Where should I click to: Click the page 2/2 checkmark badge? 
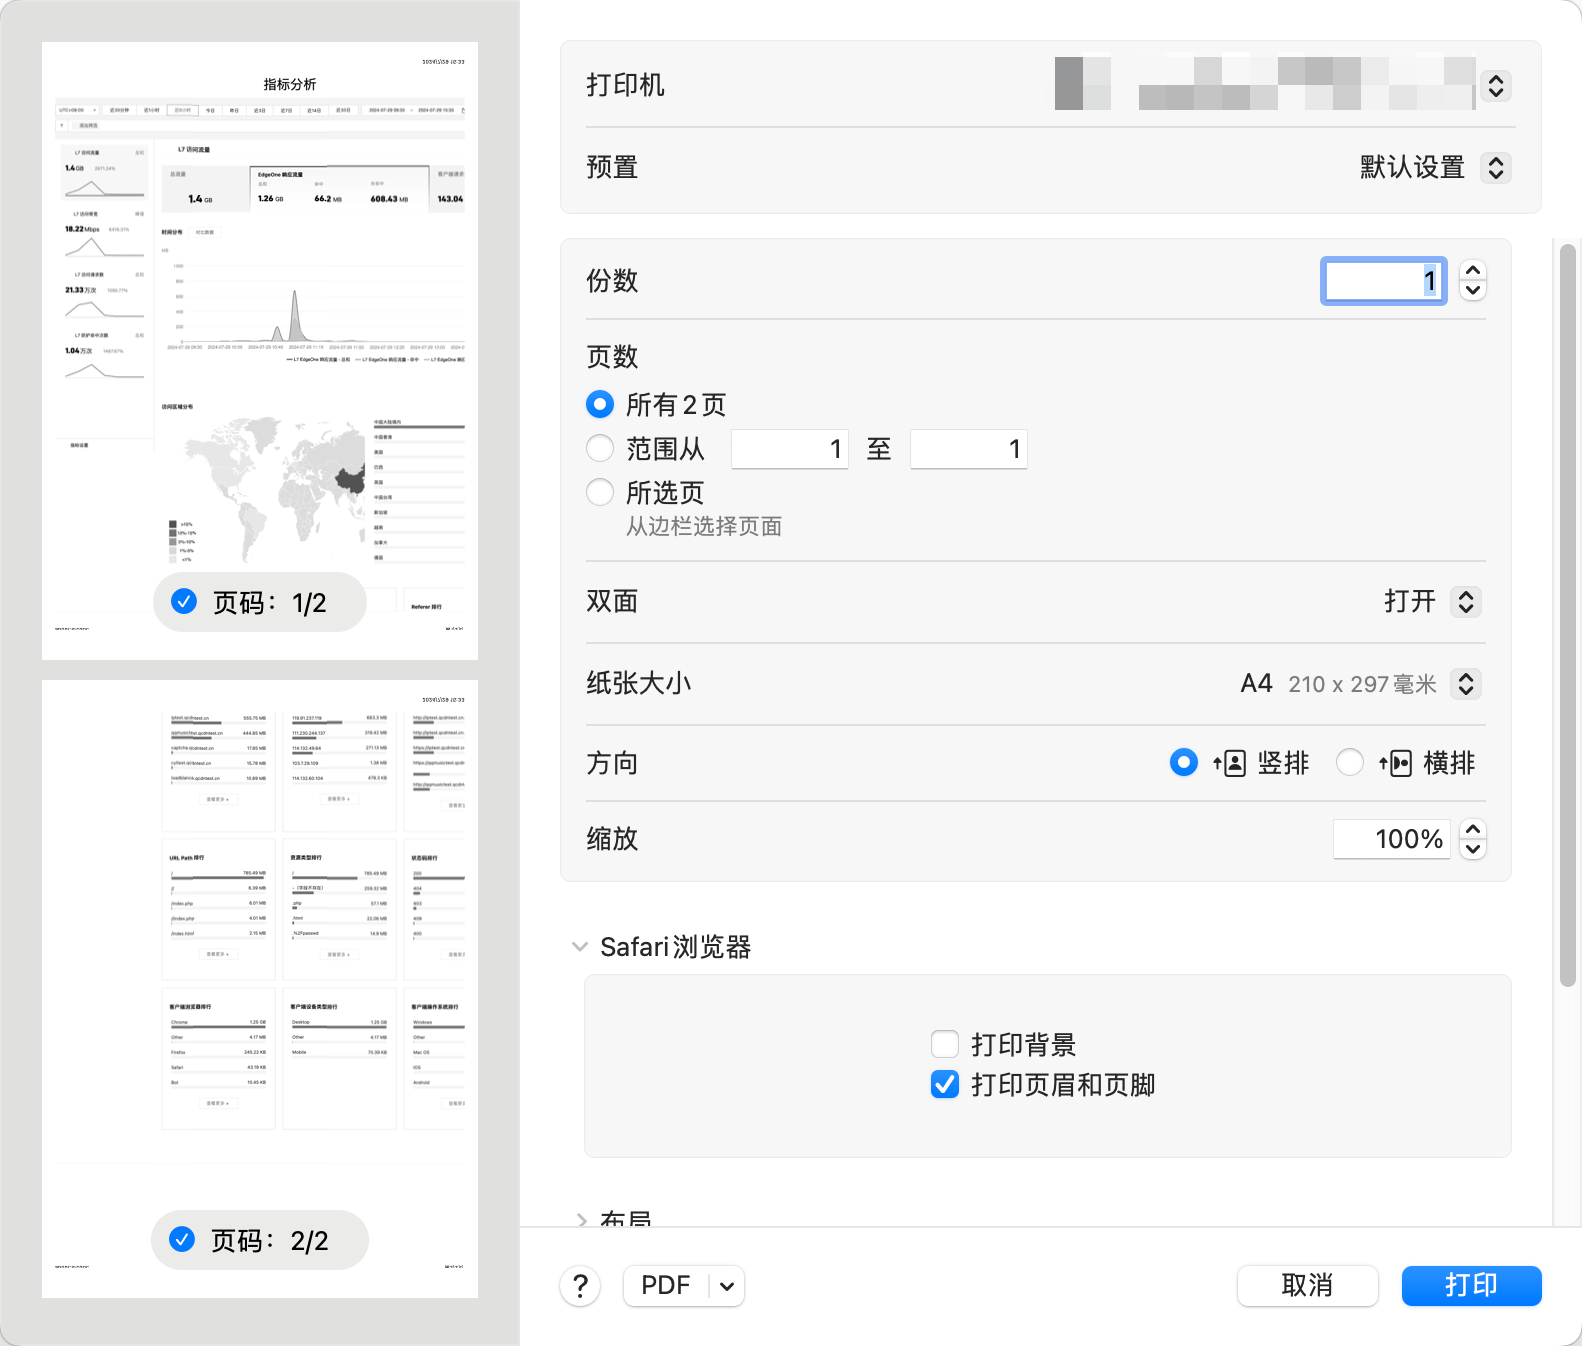(182, 1239)
